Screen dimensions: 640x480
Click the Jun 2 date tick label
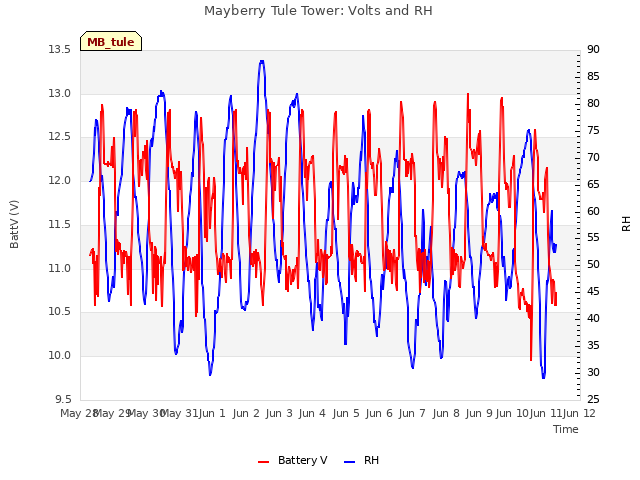click(246, 413)
